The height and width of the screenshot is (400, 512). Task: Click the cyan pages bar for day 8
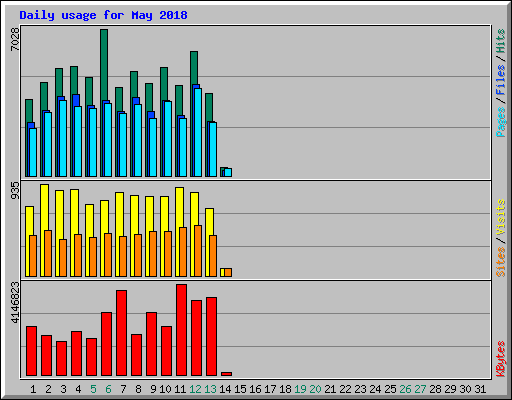point(138,140)
